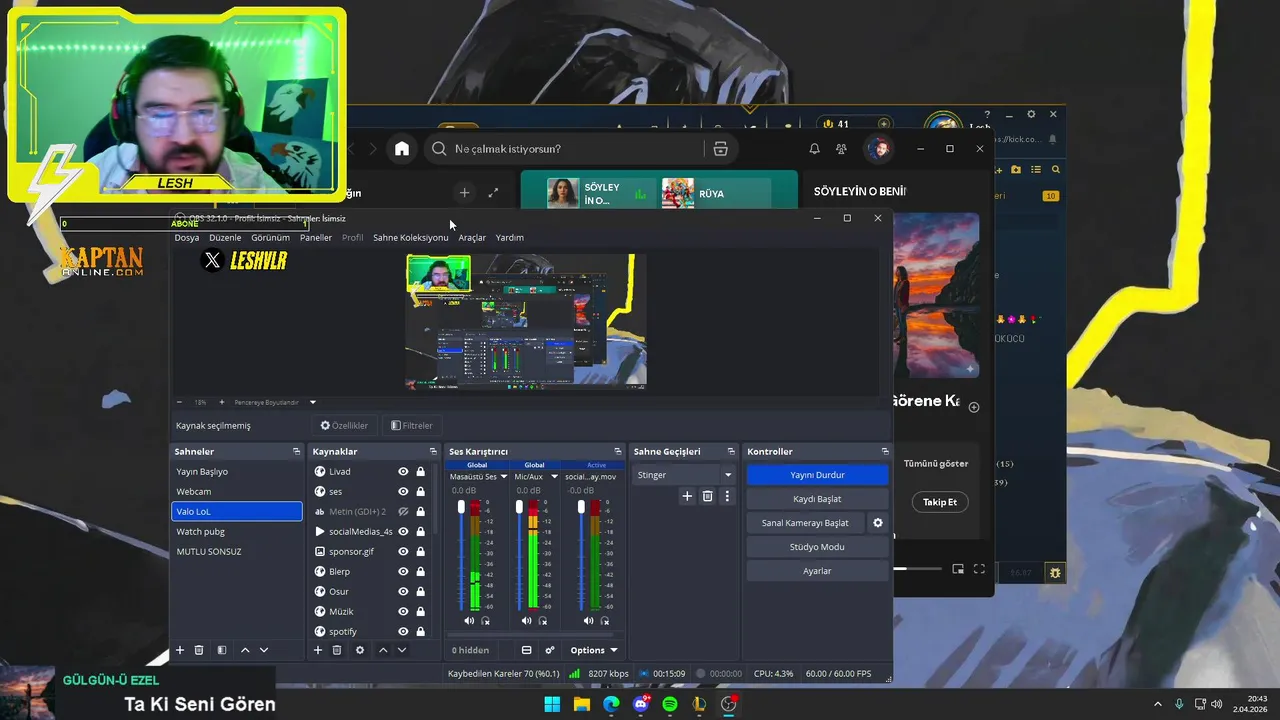Image resolution: width=1280 pixels, height=720 pixels.
Task: Mute the Masaüstü Ses speaker icon
Action: coord(469,621)
